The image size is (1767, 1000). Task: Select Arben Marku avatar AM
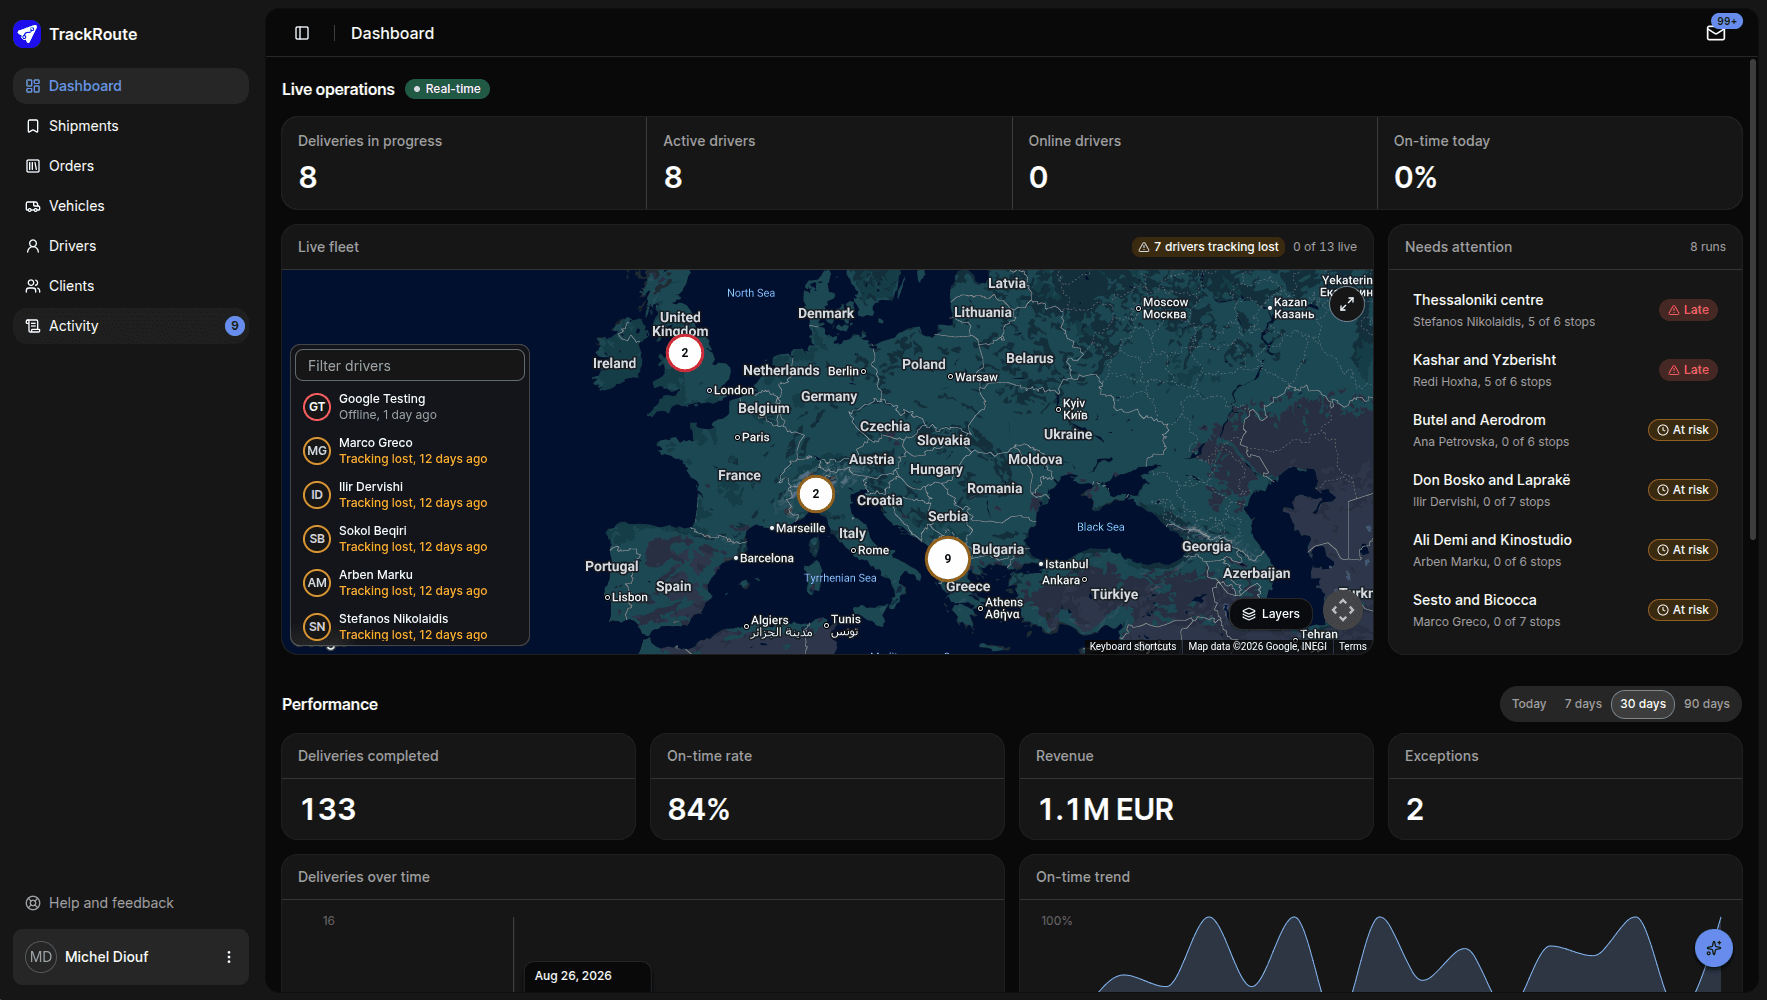[317, 583]
